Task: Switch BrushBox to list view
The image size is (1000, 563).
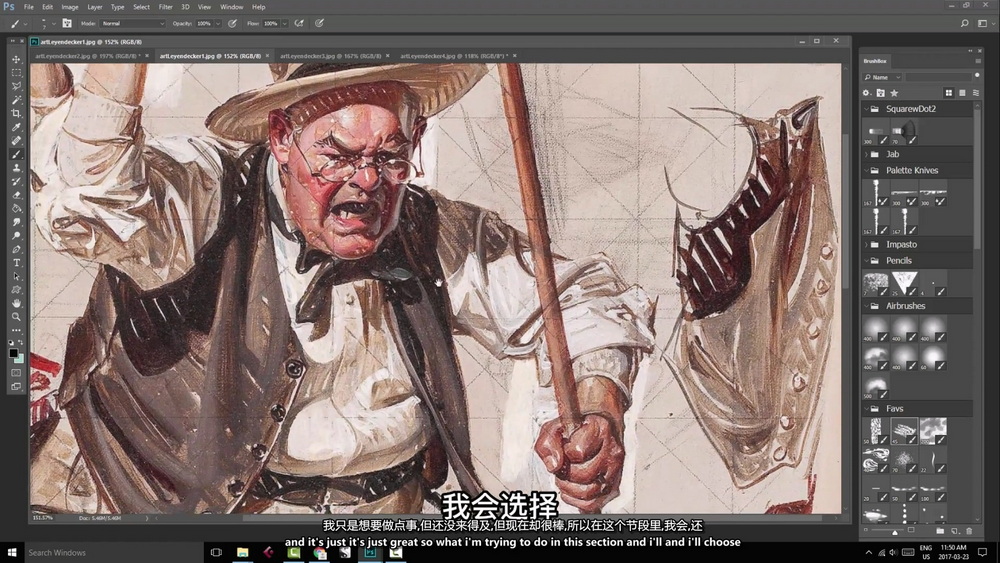Action: pyautogui.click(x=962, y=93)
